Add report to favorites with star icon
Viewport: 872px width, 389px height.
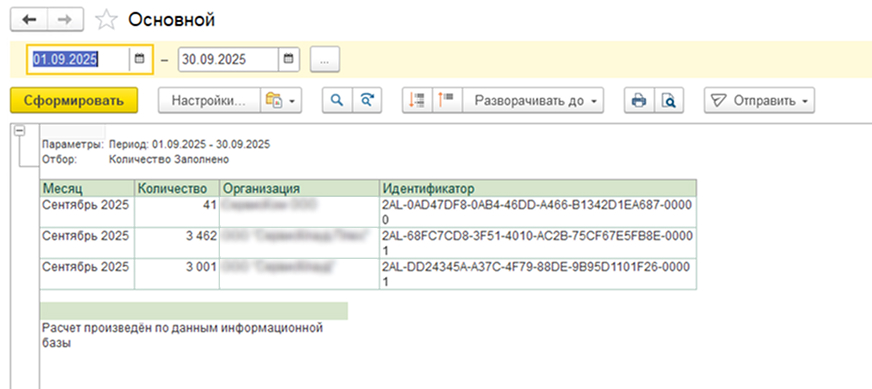[106, 20]
